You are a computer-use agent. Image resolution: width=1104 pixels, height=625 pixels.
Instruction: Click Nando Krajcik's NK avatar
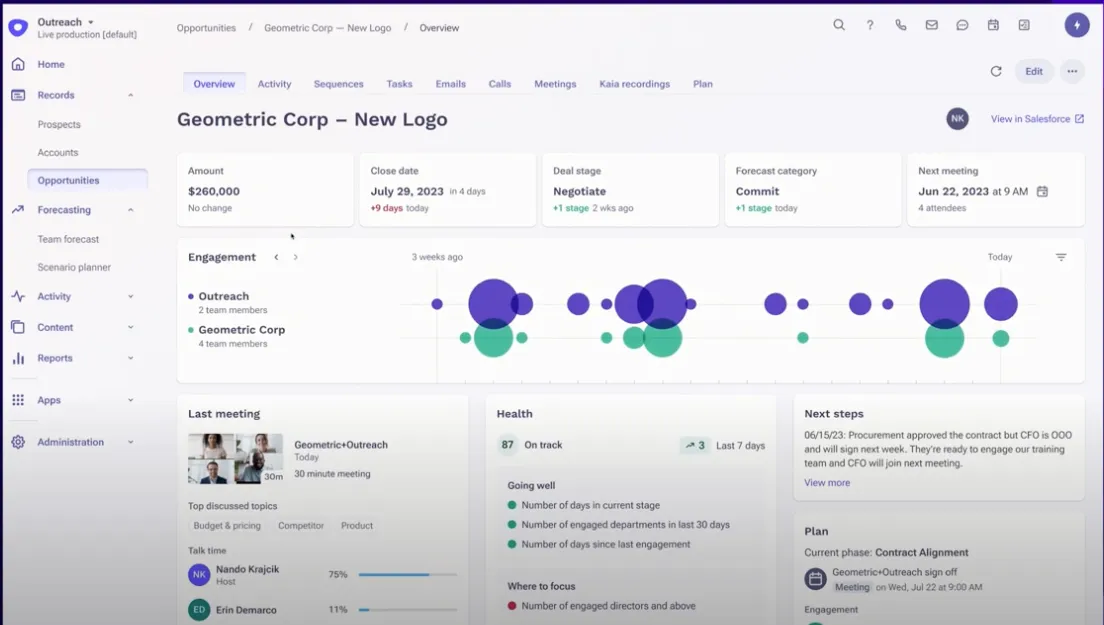click(x=199, y=574)
